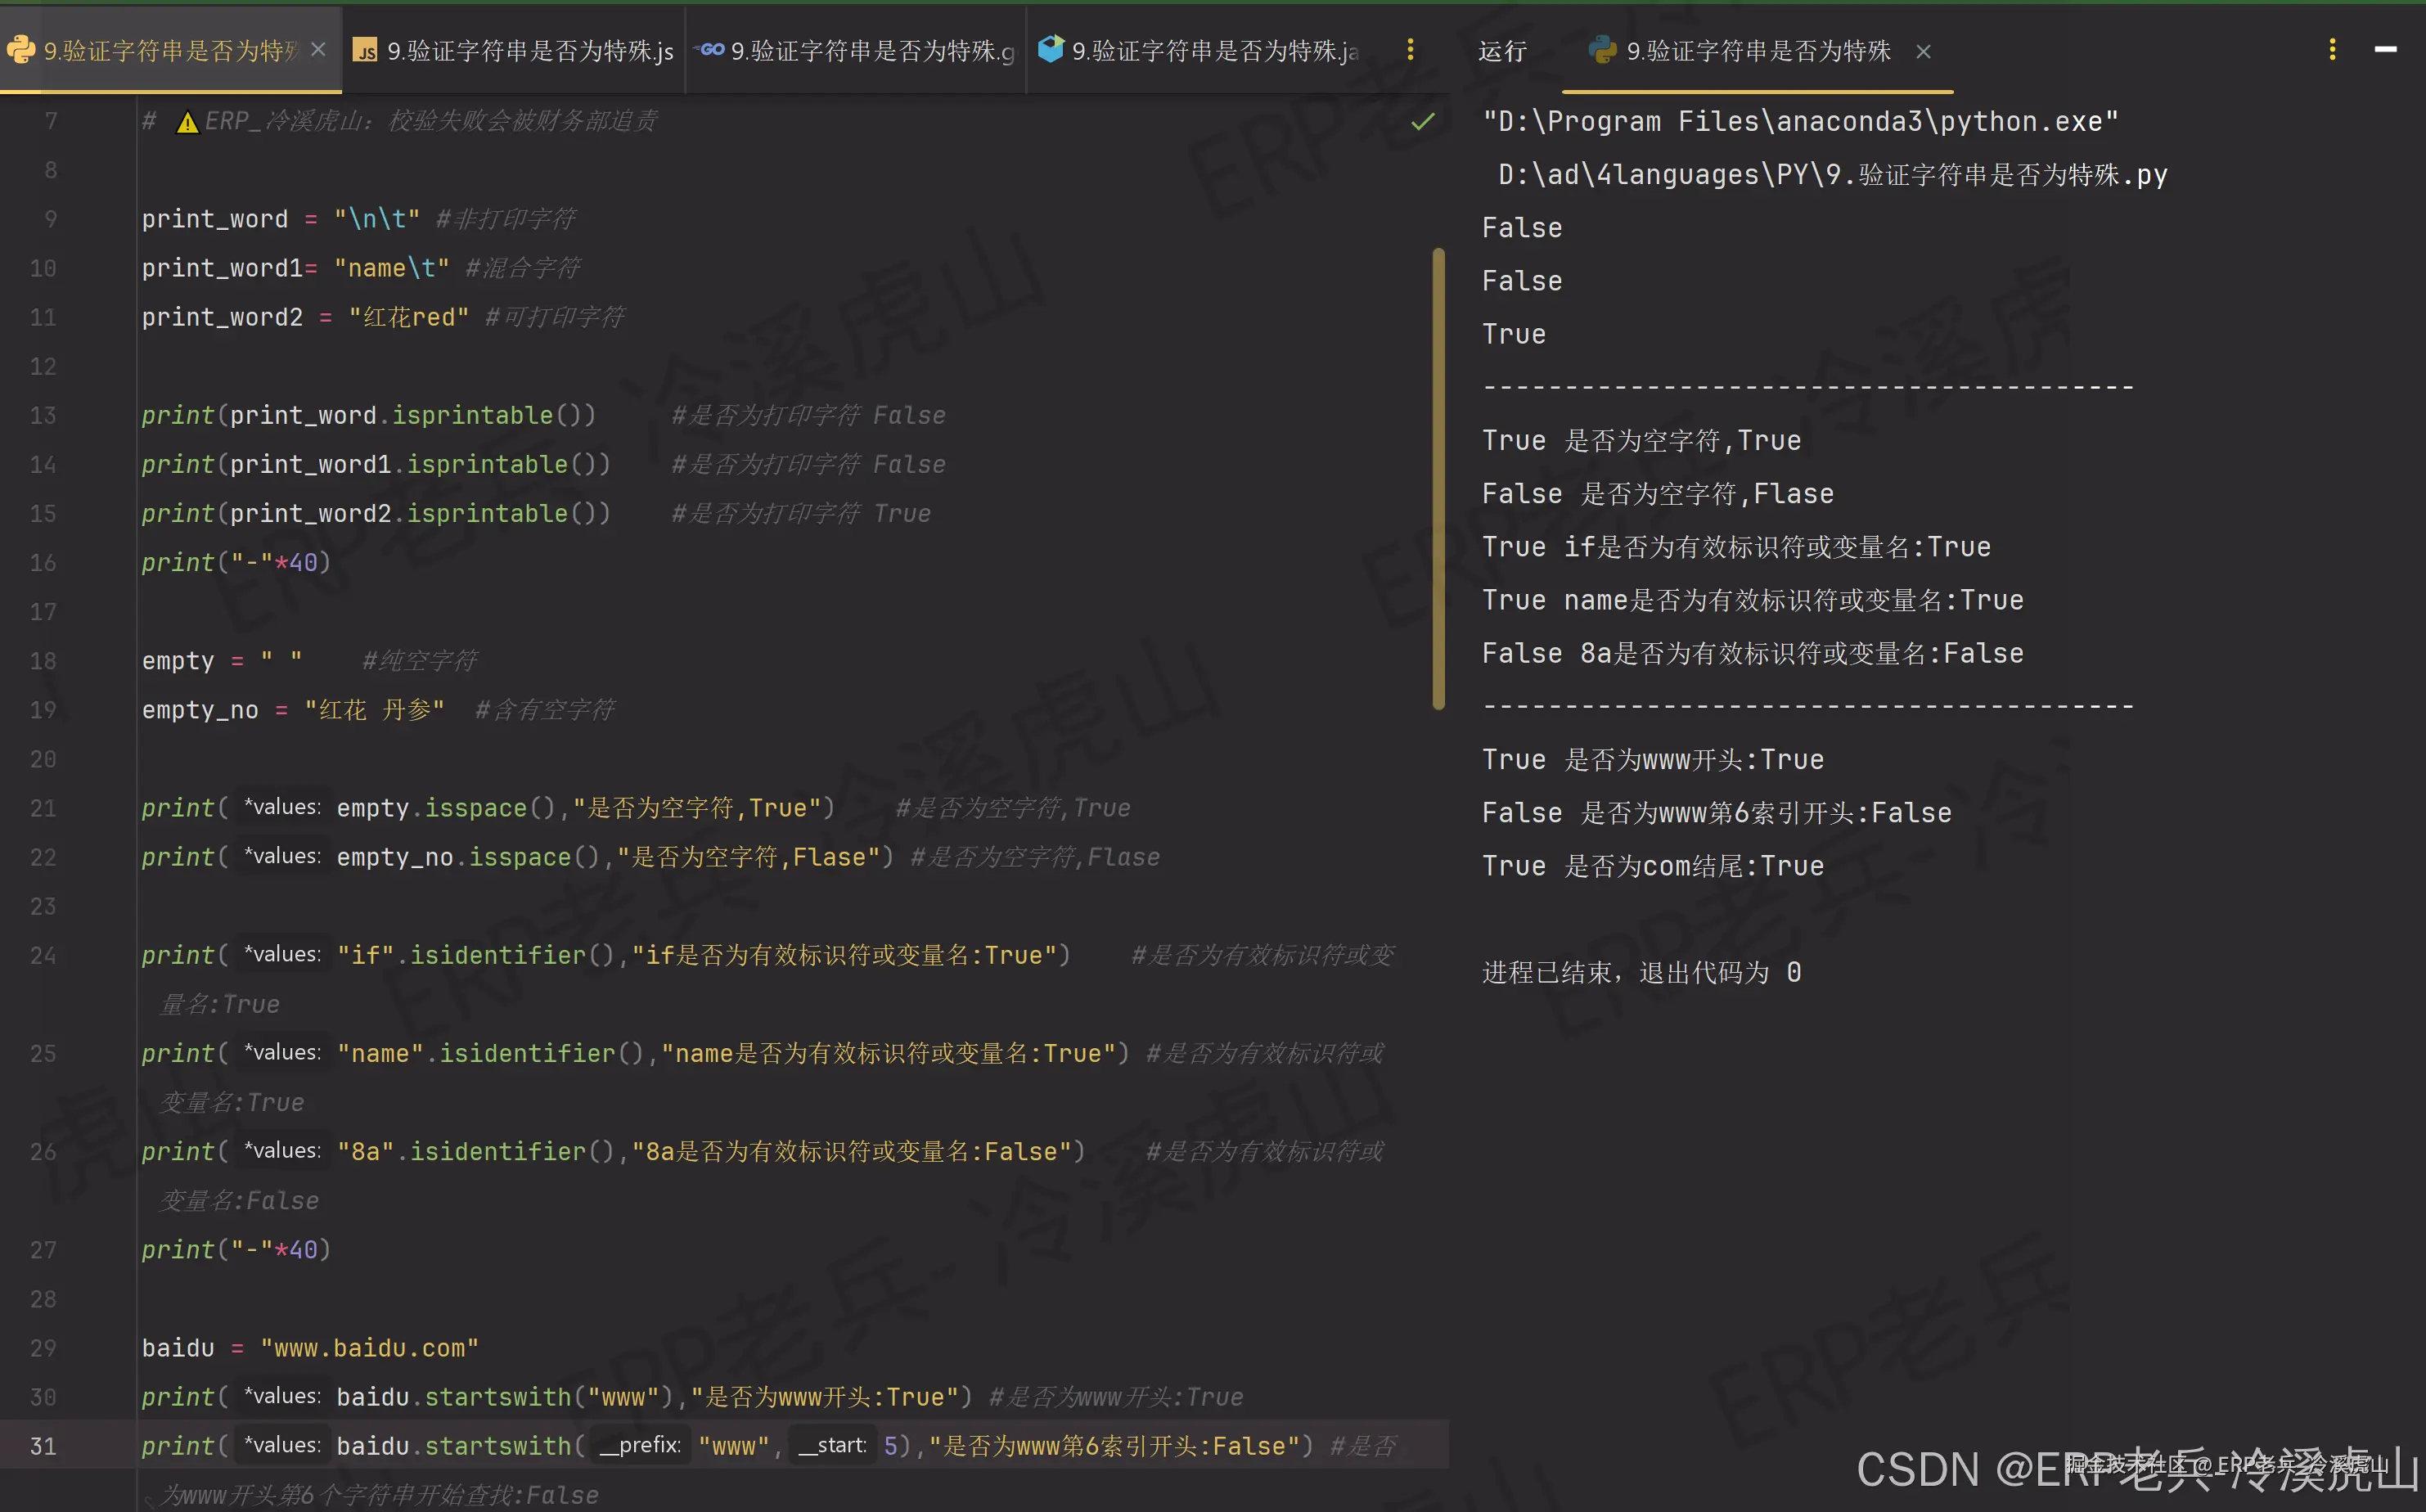
Task: Click the warning triangle icon in comment
Action: click(187, 122)
